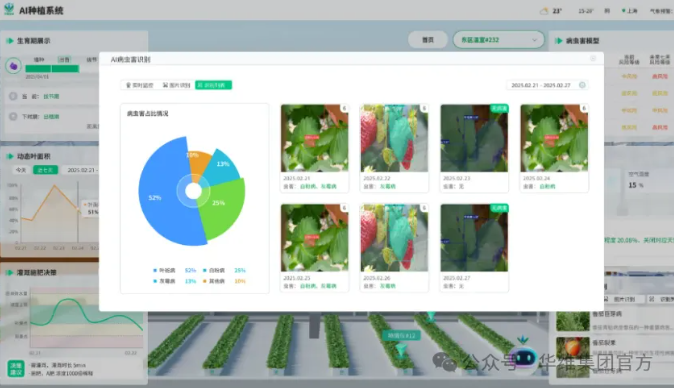Select the green active third tab

point(213,85)
